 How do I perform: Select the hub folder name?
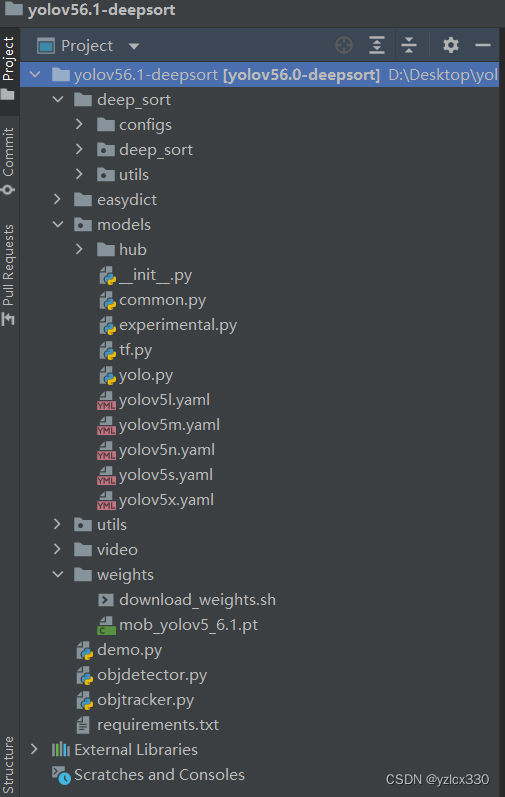point(133,250)
